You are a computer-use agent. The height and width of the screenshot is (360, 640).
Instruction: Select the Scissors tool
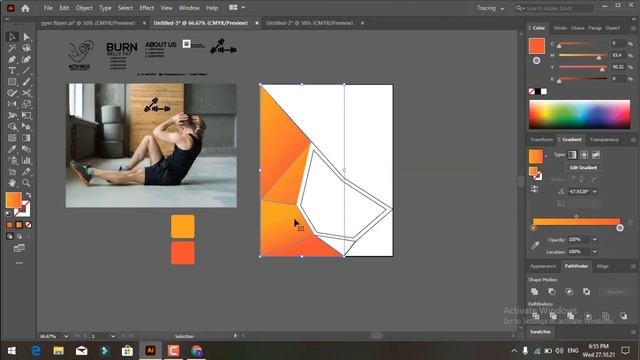(27, 93)
